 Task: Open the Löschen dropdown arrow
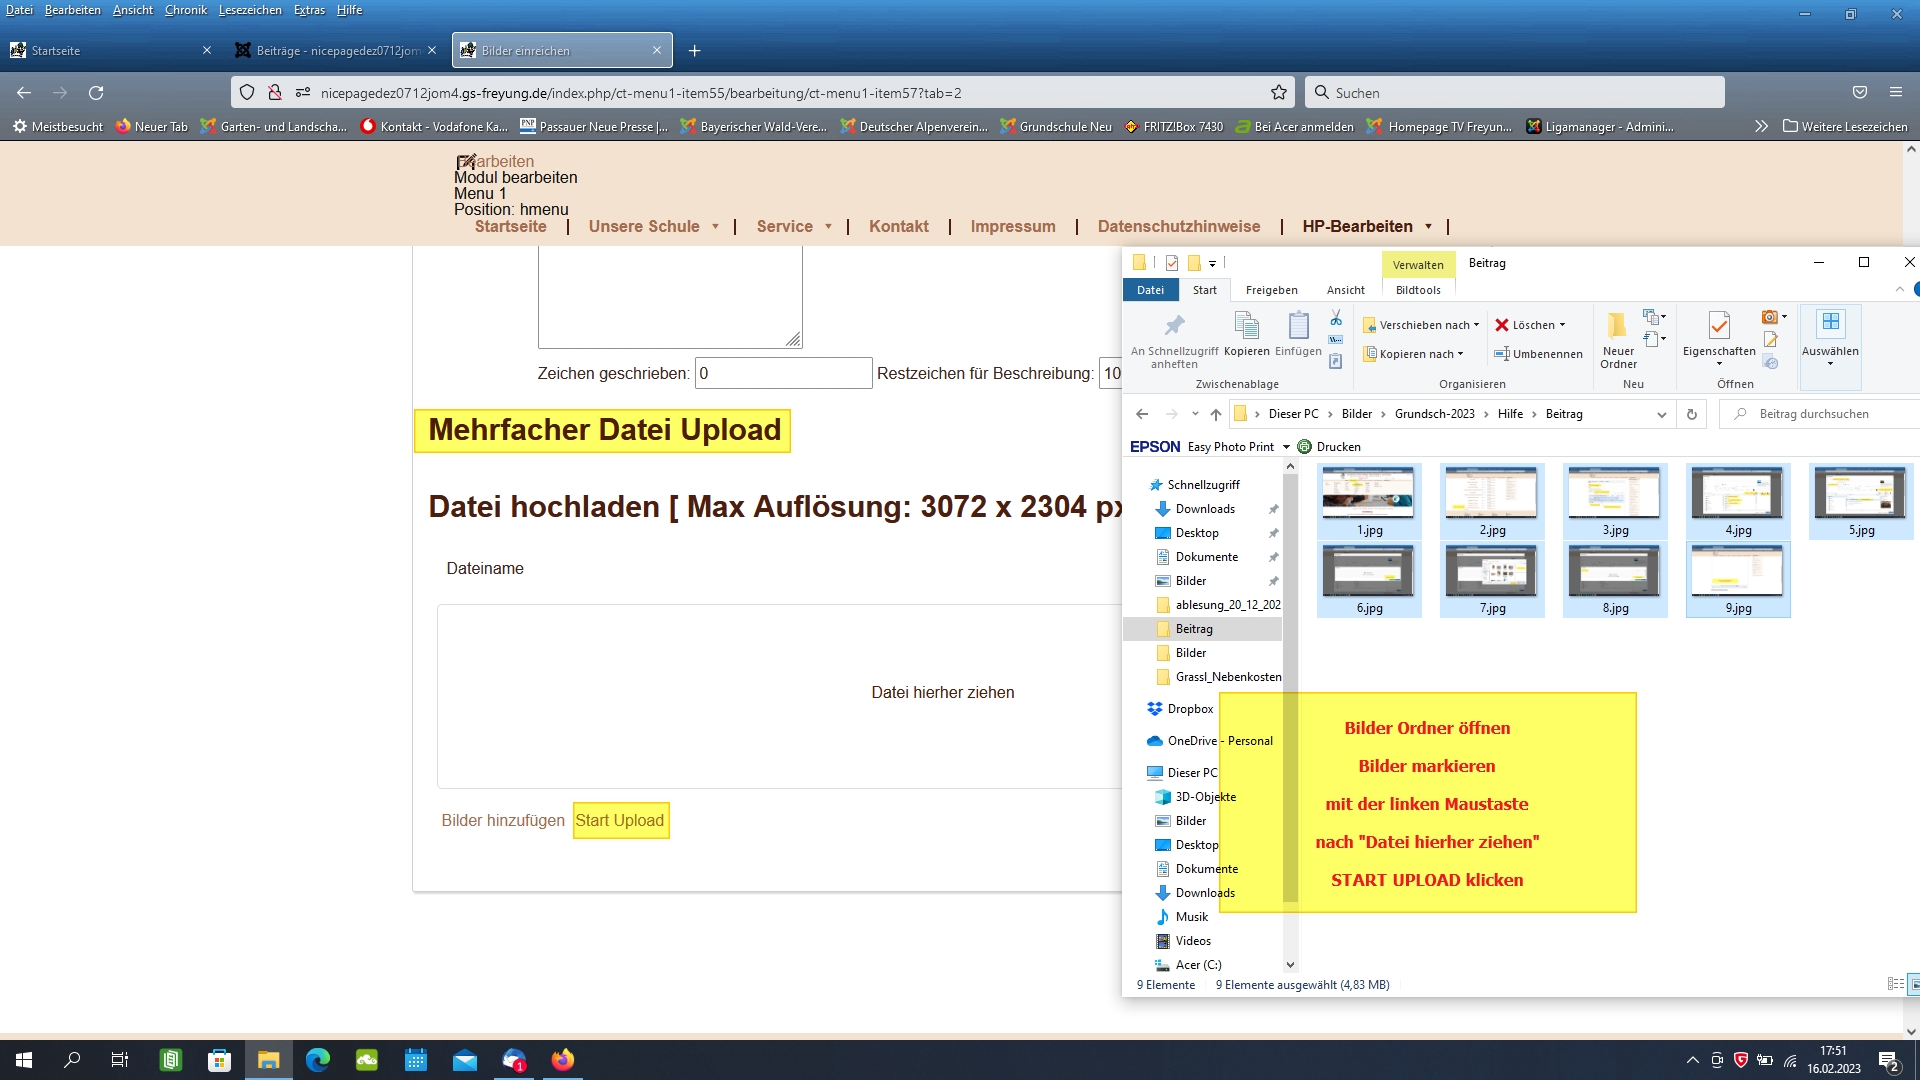click(1563, 325)
